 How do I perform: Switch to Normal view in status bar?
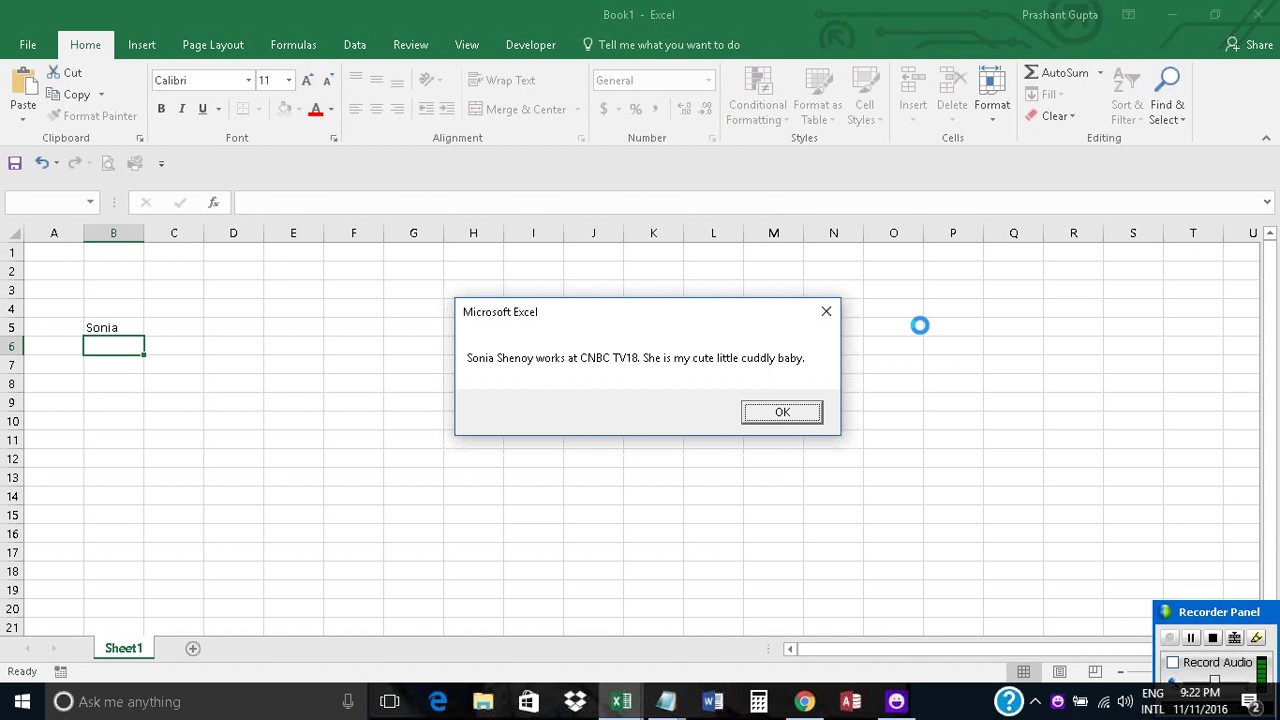[x=1023, y=672]
